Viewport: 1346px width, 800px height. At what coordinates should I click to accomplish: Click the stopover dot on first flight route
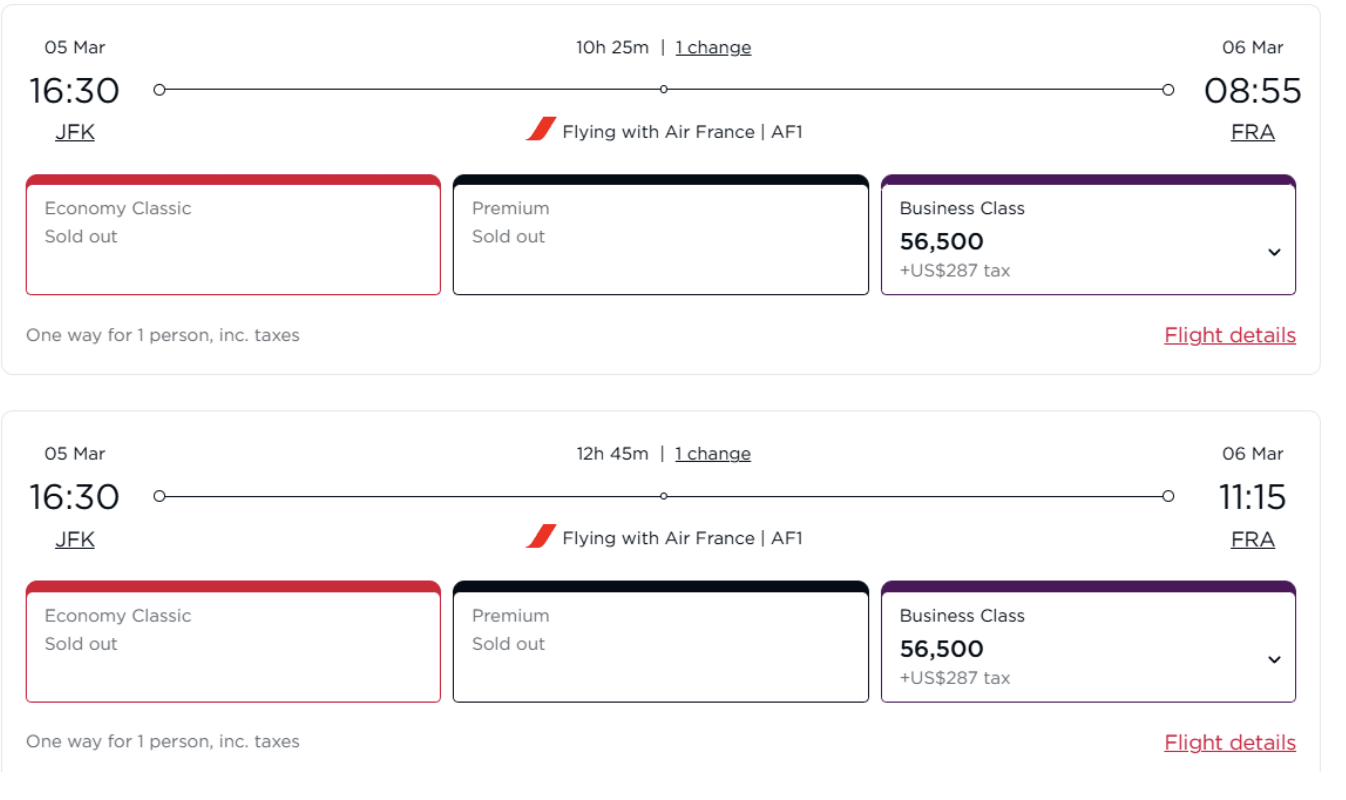(x=664, y=90)
